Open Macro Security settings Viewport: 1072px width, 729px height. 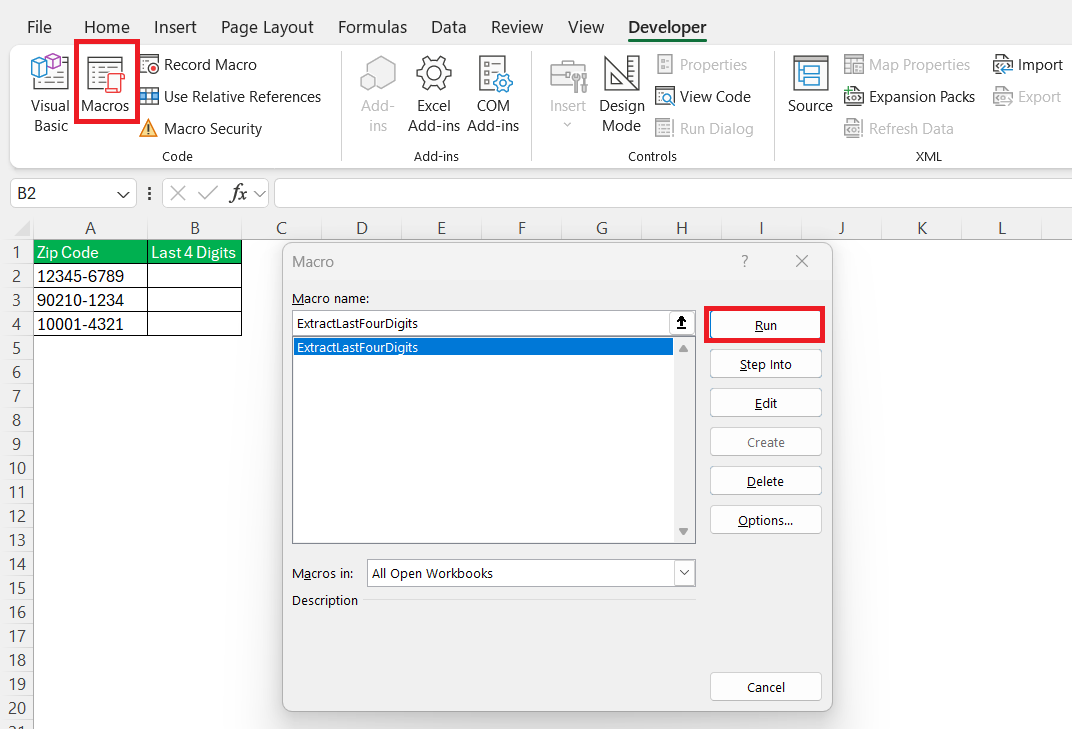pyautogui.click(x=201, y=129)
